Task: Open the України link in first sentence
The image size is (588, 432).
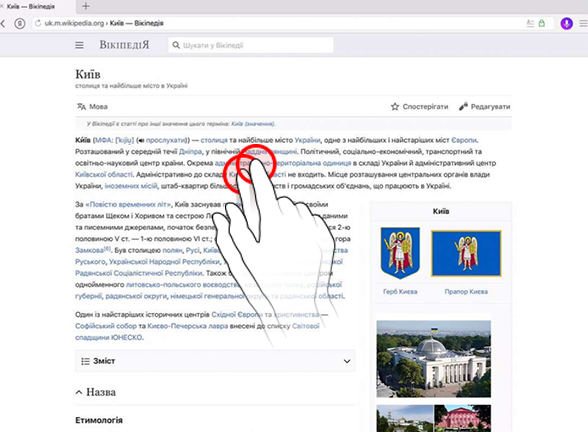Action: pyautogui.click(x=307, y=140)
